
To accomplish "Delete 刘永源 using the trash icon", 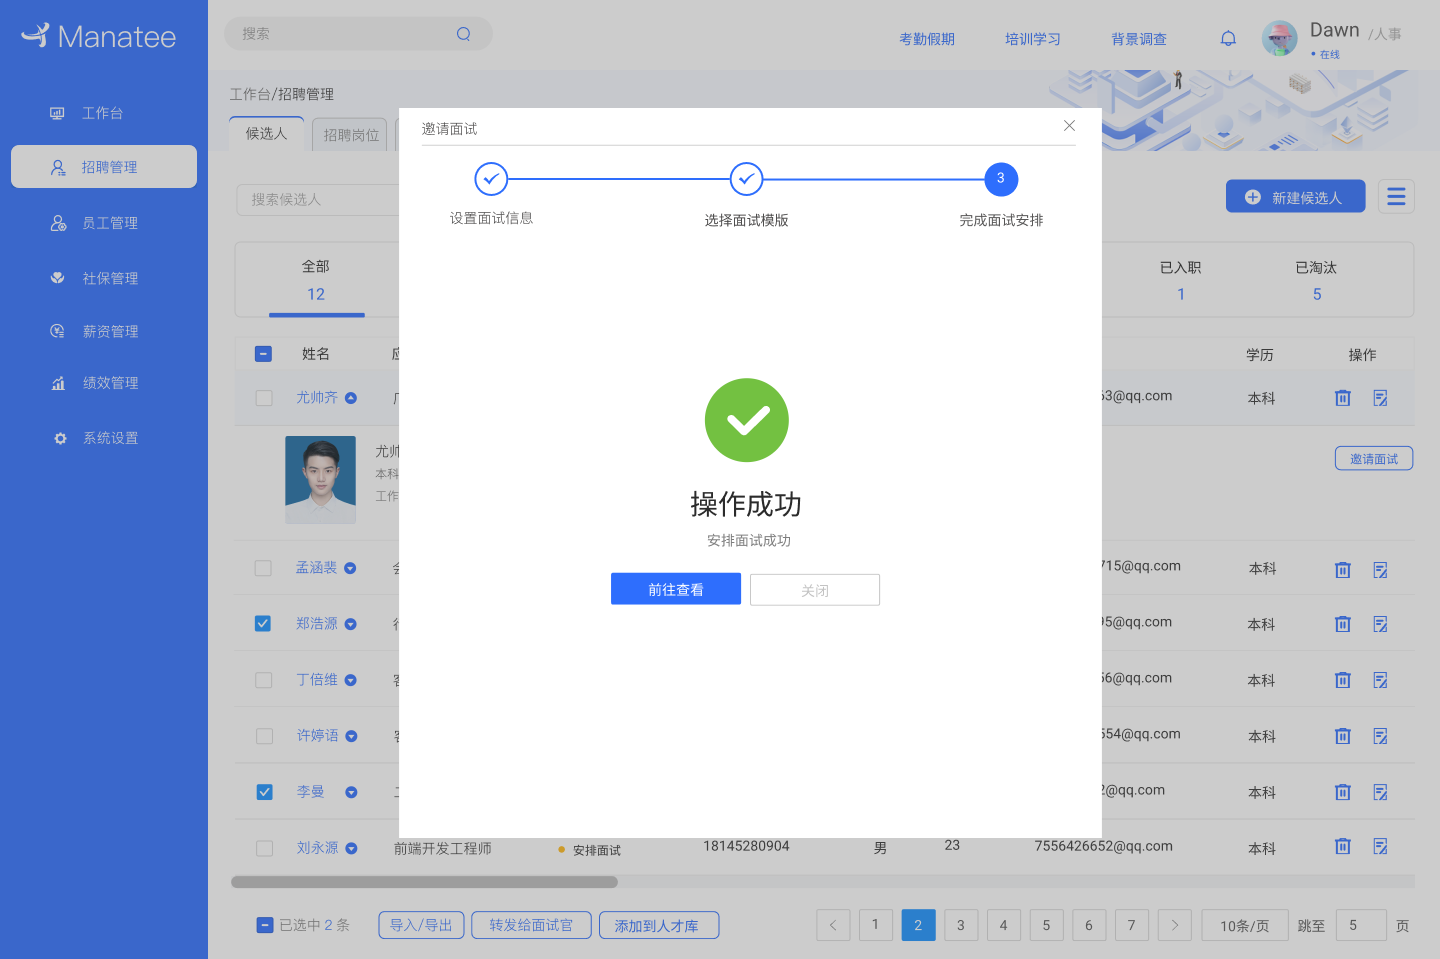I will click(x=1342, y=845).
